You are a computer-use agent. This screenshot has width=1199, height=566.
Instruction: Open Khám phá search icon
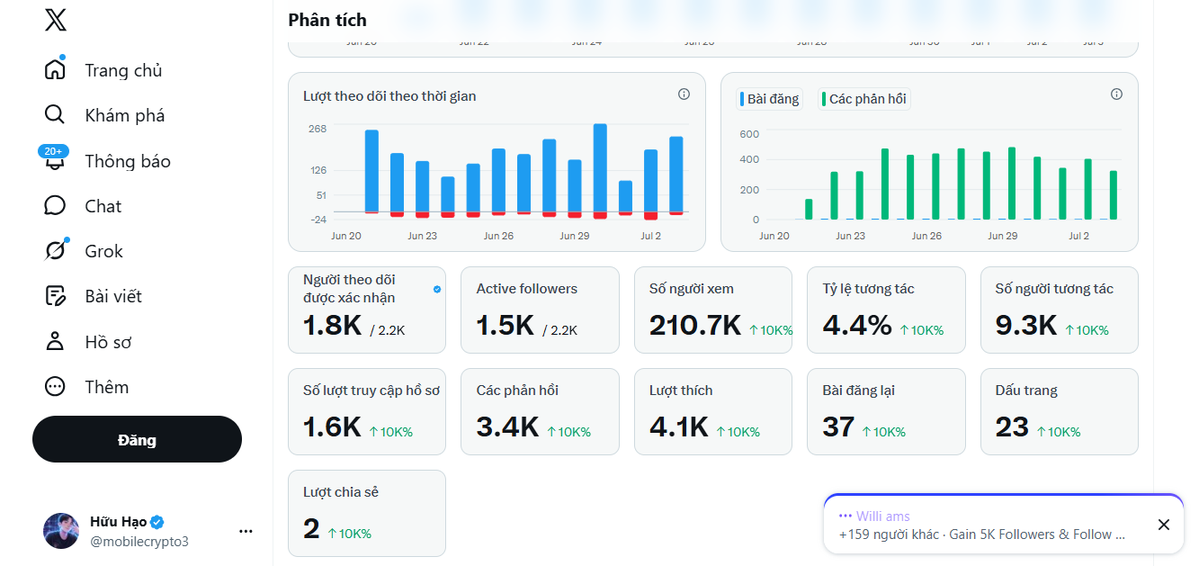click(x=55, y=115)
